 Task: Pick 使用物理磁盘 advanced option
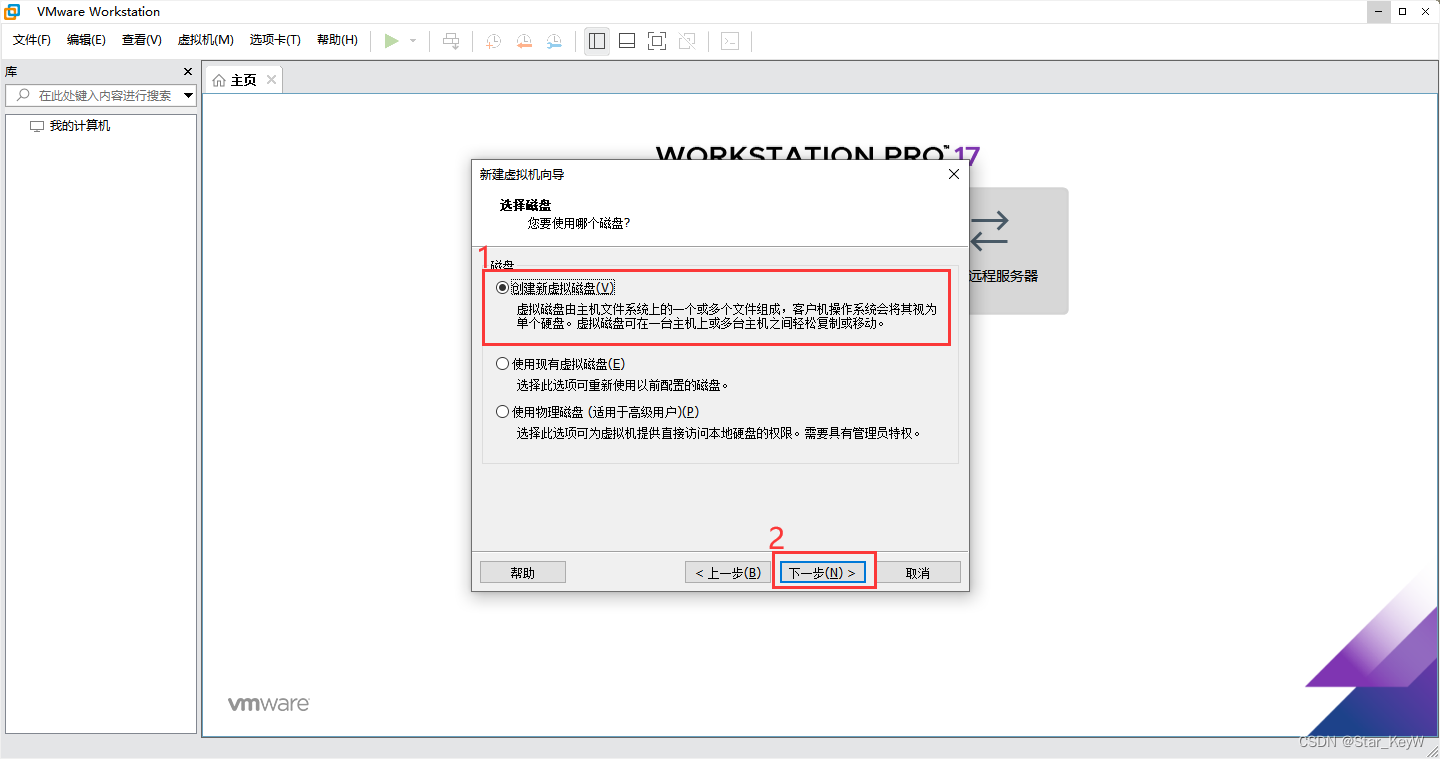pos(502,410)
